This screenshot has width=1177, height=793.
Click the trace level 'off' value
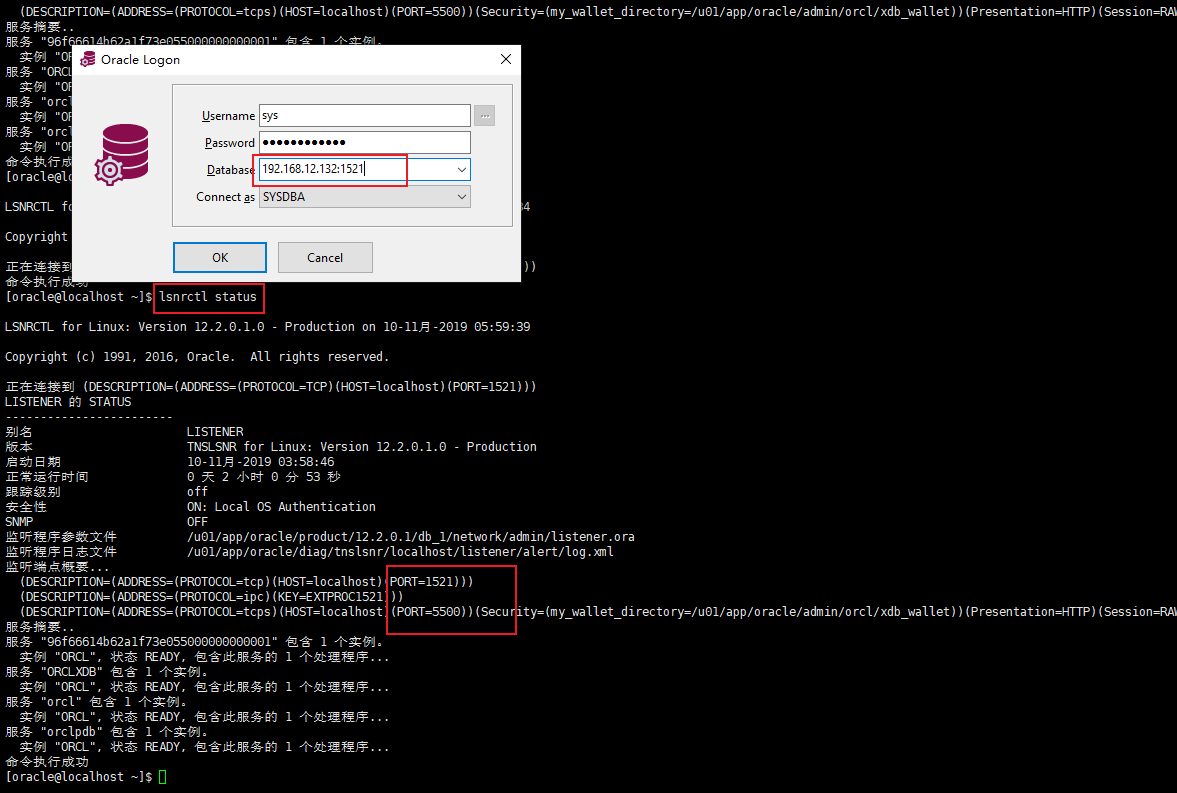(197, 492)
